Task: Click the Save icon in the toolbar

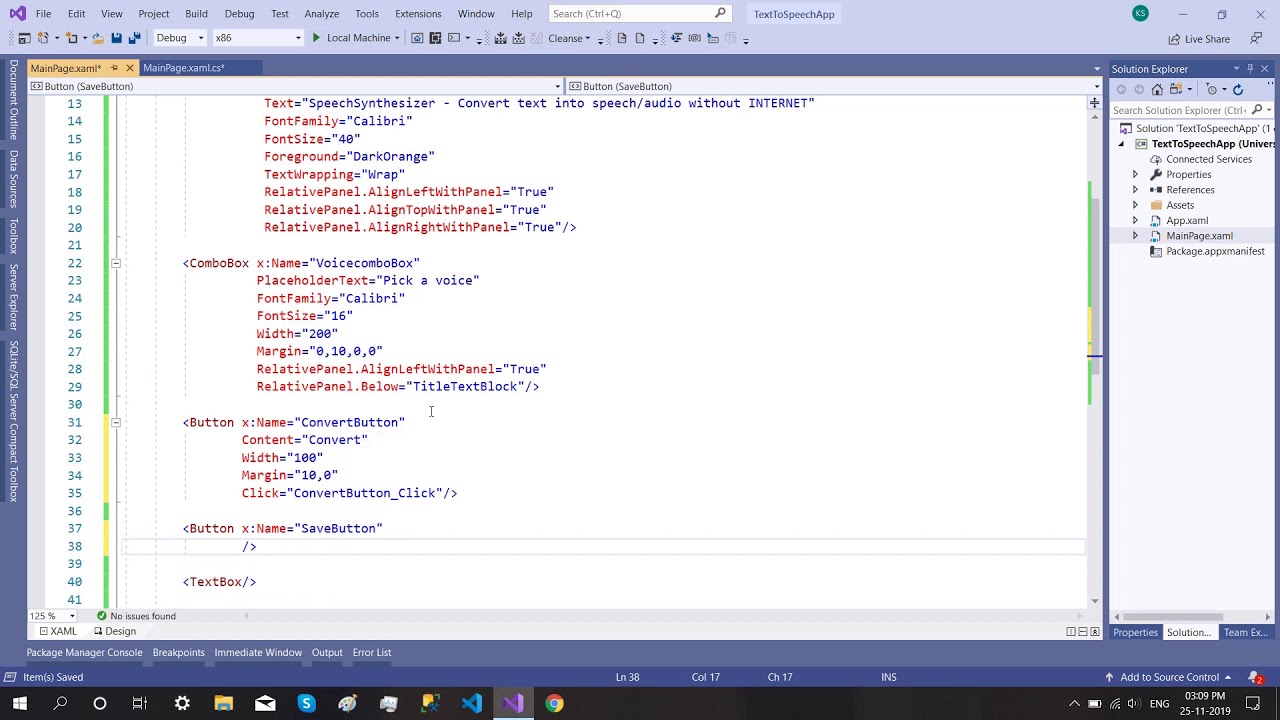Action: [116, 38]
